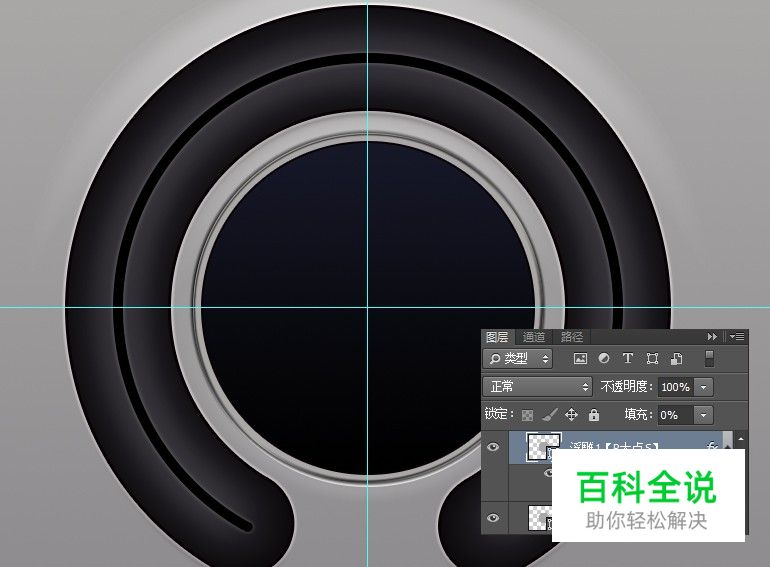Switch to the 通道 tab
The height and width of the screenshot is (567, 770).
(534, 337)
